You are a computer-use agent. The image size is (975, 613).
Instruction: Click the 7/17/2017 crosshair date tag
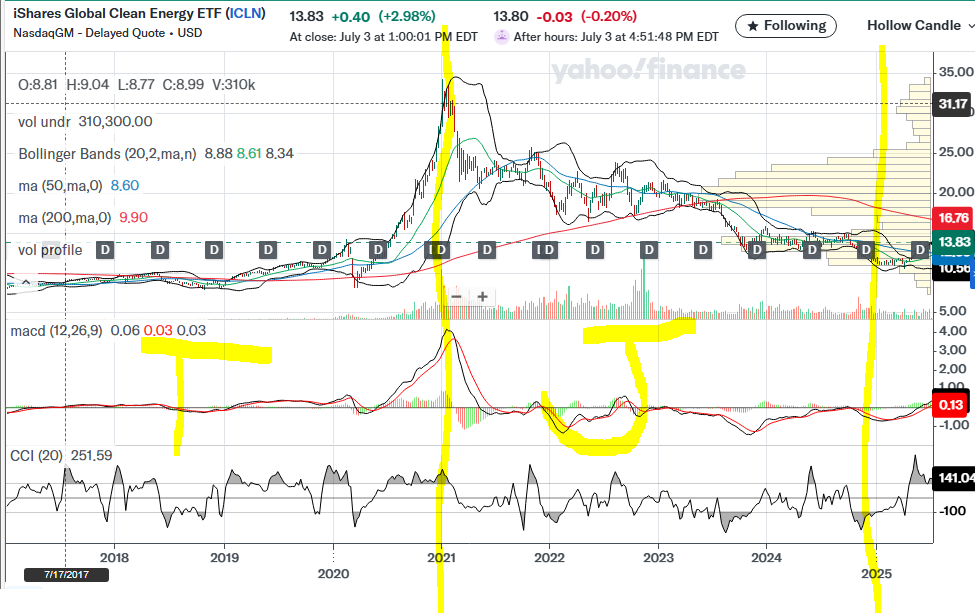click(x=67, y=574)
